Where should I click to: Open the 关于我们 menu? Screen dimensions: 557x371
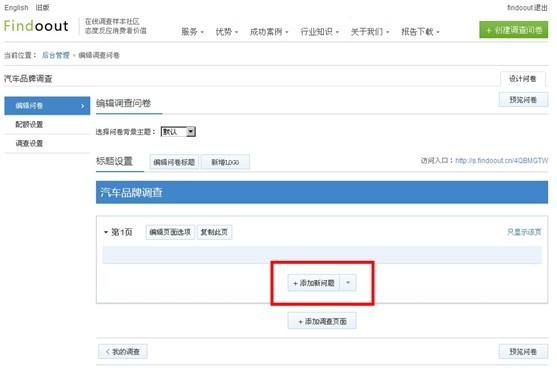[x=370, y=32]
